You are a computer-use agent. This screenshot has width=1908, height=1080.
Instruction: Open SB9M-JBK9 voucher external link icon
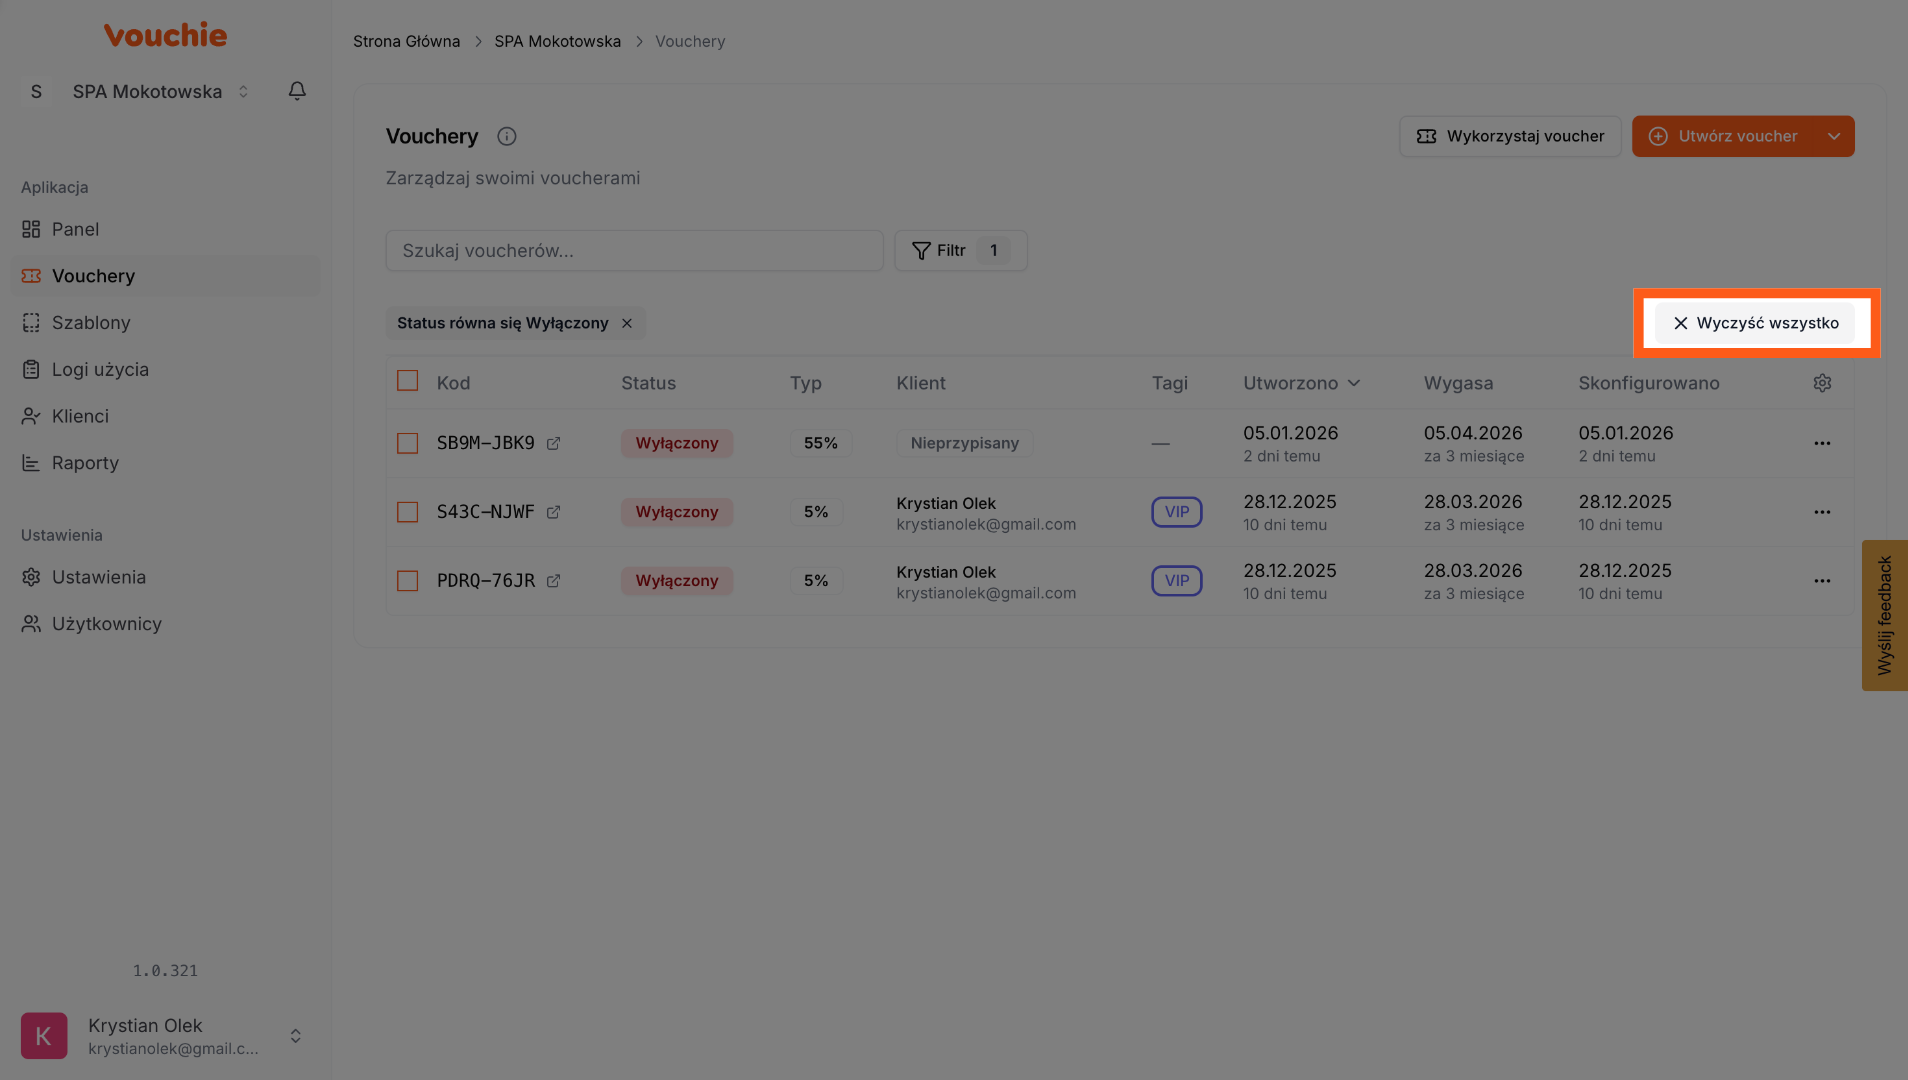tap(553, 443)
